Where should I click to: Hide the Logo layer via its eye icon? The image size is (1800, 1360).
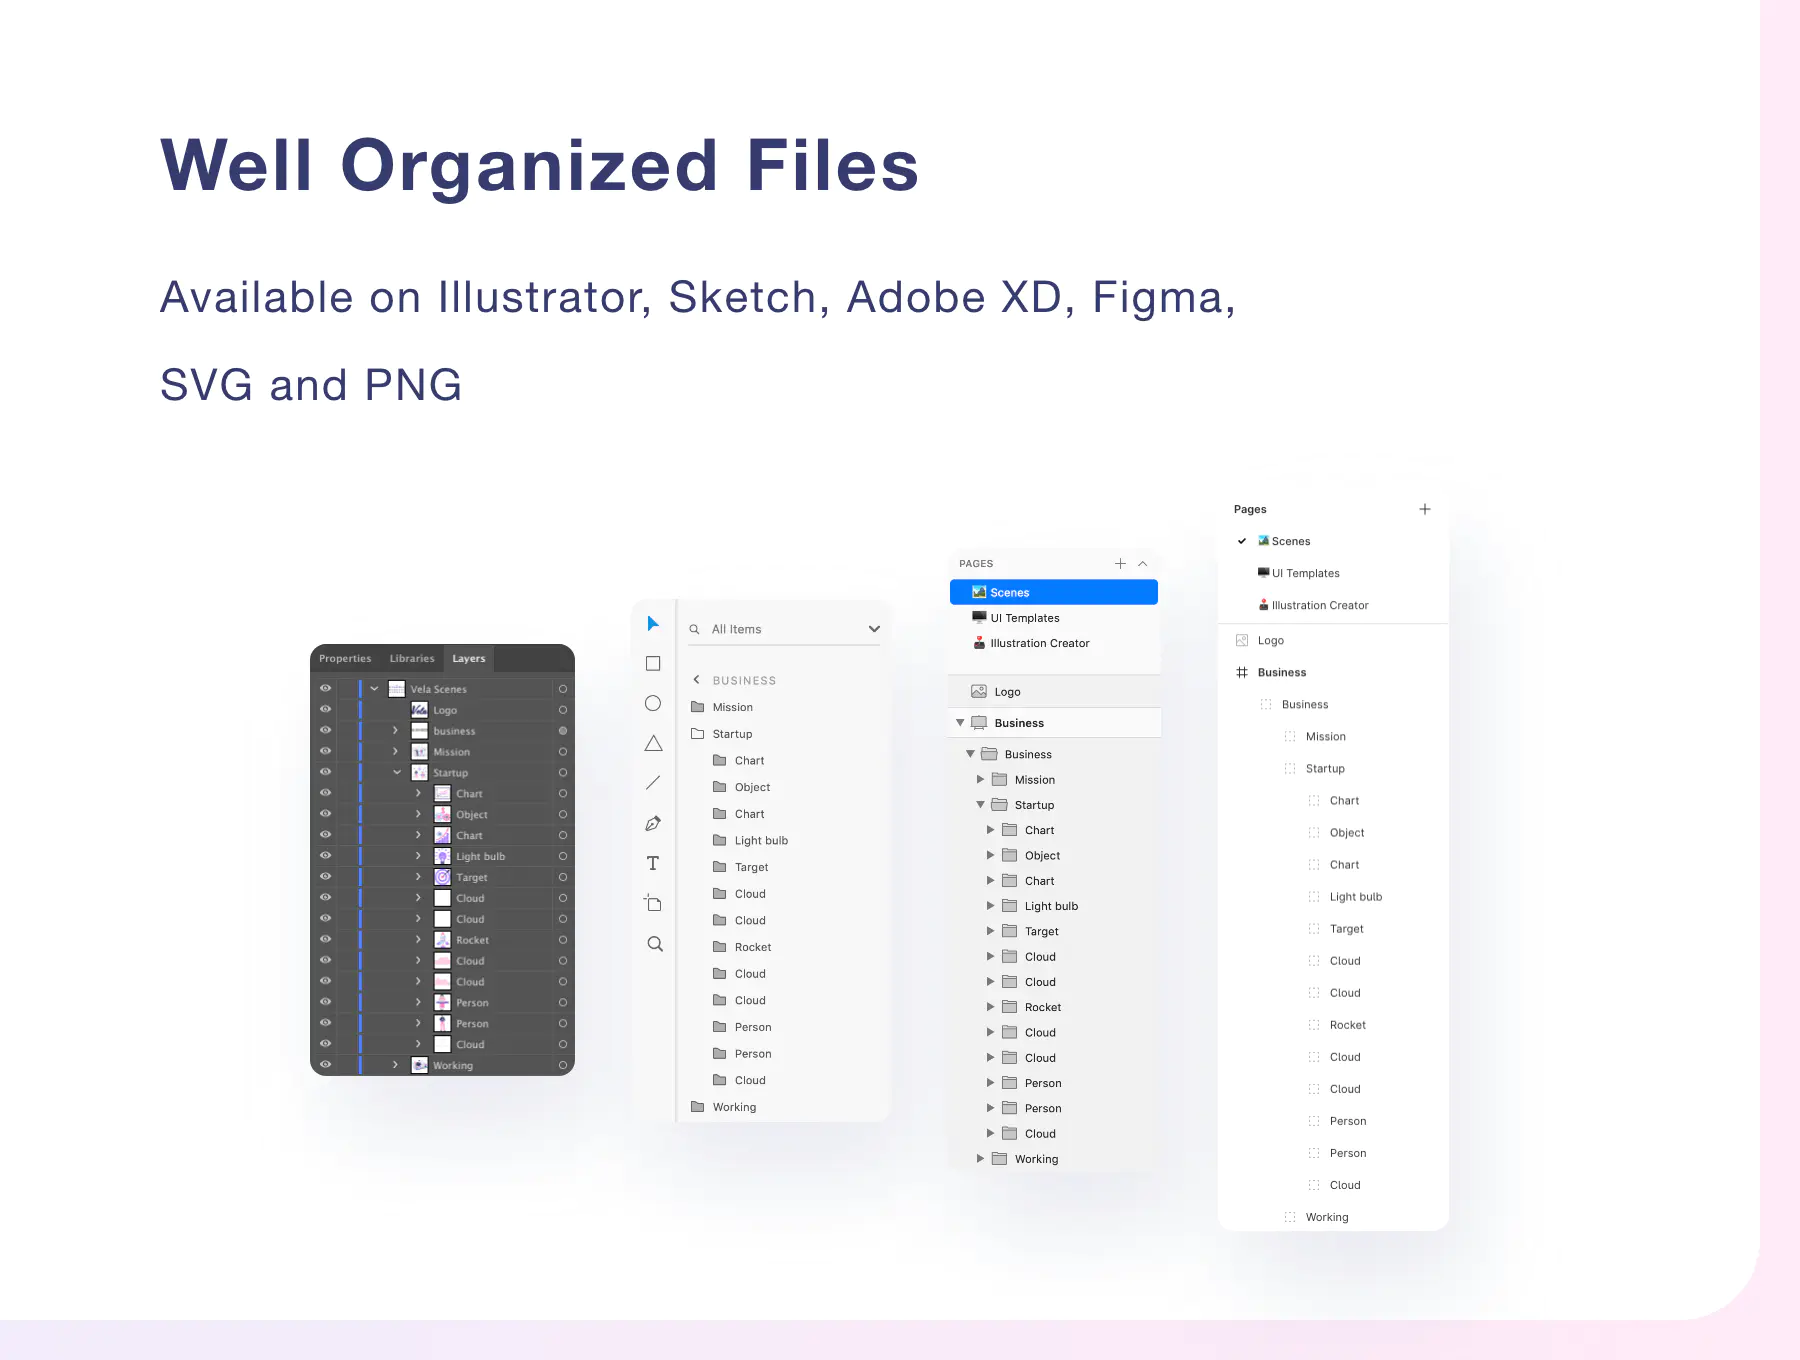tap(325, 710)
